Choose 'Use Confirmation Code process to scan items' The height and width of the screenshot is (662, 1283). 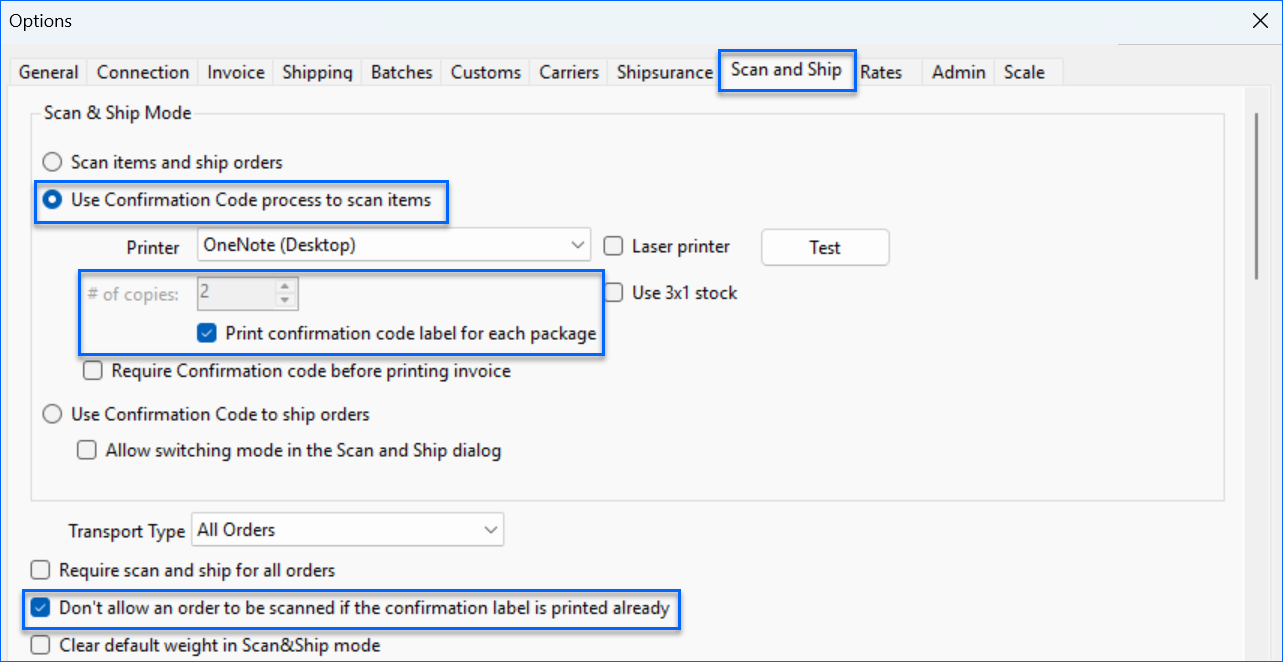[x=52, y=200]
